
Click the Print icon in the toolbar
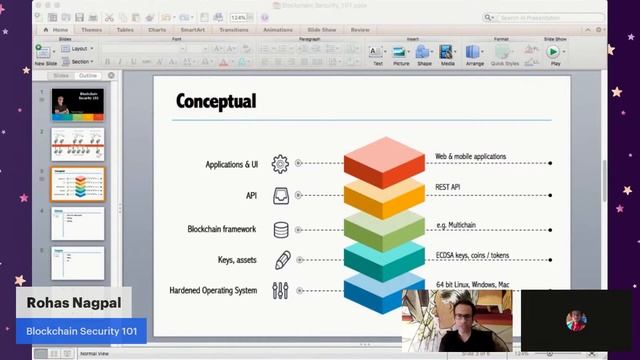(93, 18)
